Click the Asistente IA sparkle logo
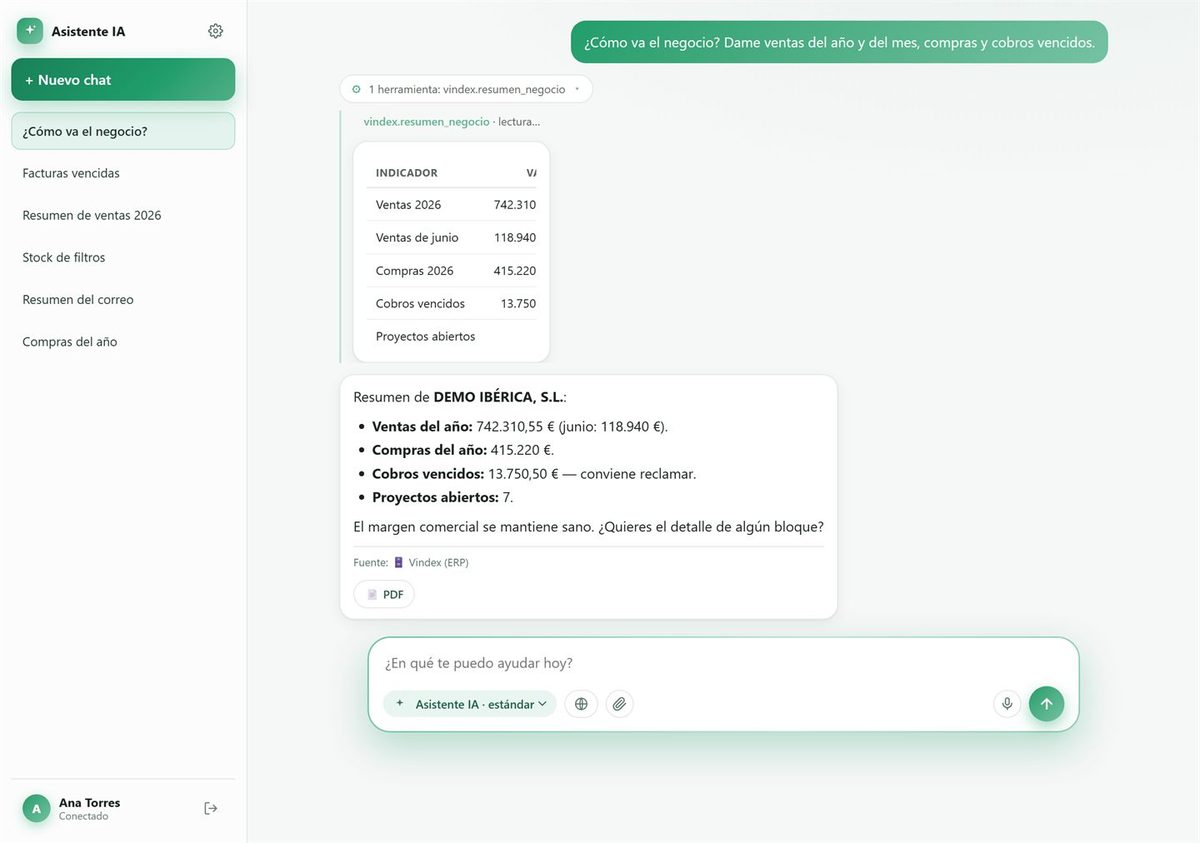Image resolution: width=1200 pixels, height=843 pixels. pyautogui.click(x=30, y=31)
